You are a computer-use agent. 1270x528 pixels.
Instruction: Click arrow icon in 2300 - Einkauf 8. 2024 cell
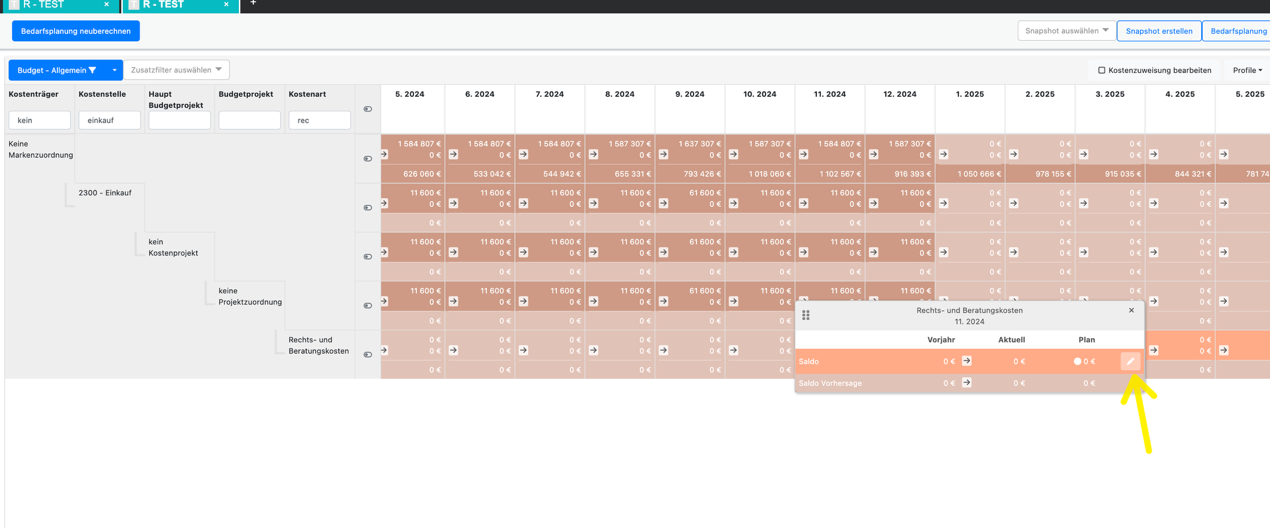pyautogui.click(x=594, y=204)
